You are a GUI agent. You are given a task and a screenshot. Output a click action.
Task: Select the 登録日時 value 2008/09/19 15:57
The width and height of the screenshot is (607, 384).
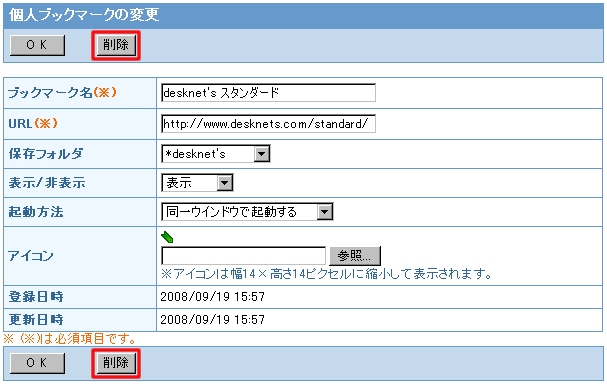click(x=213, y=297)
